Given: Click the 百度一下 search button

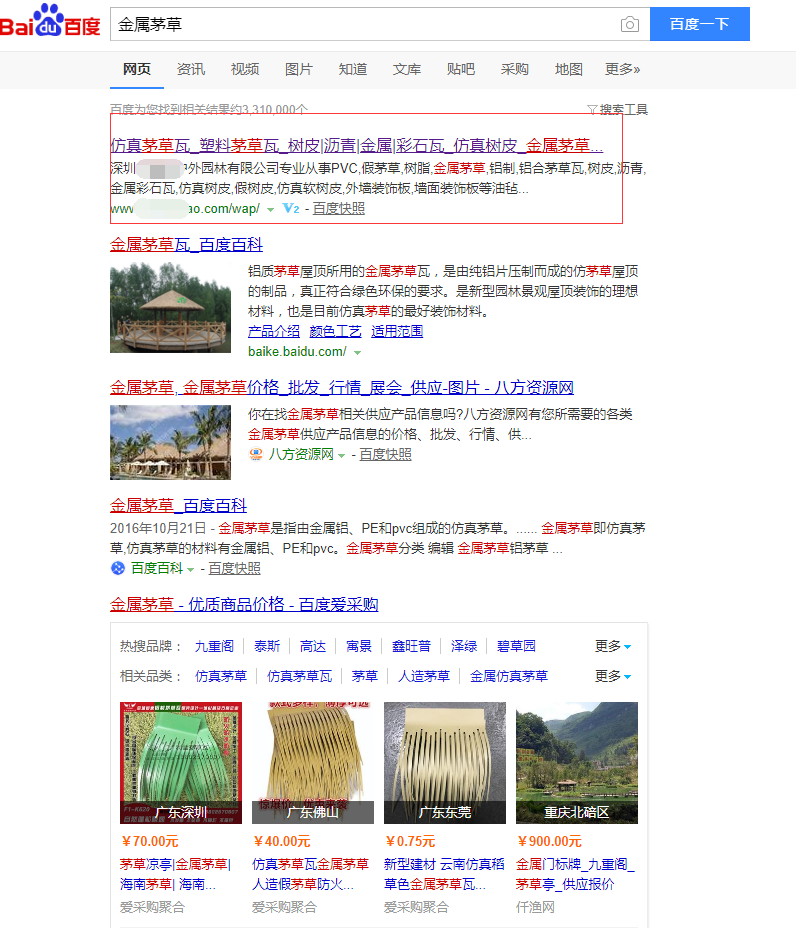Looking at the screenshot, I should click(700, 24).
